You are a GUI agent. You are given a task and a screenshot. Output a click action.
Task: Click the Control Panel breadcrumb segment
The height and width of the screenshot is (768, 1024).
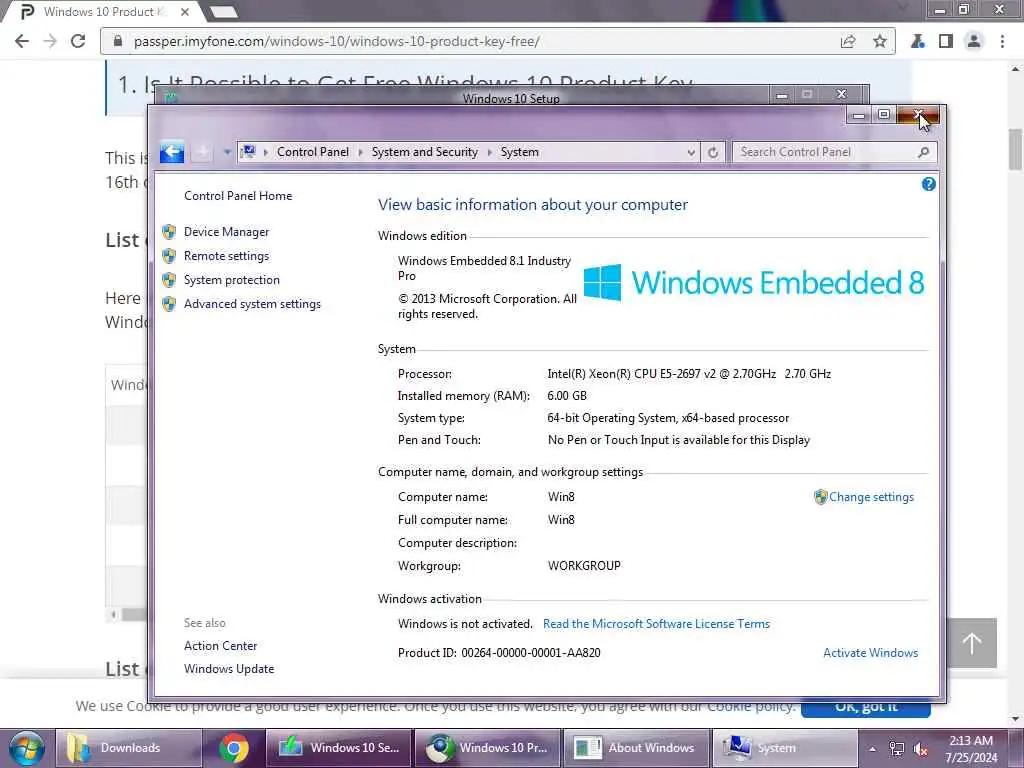[313, 152]
